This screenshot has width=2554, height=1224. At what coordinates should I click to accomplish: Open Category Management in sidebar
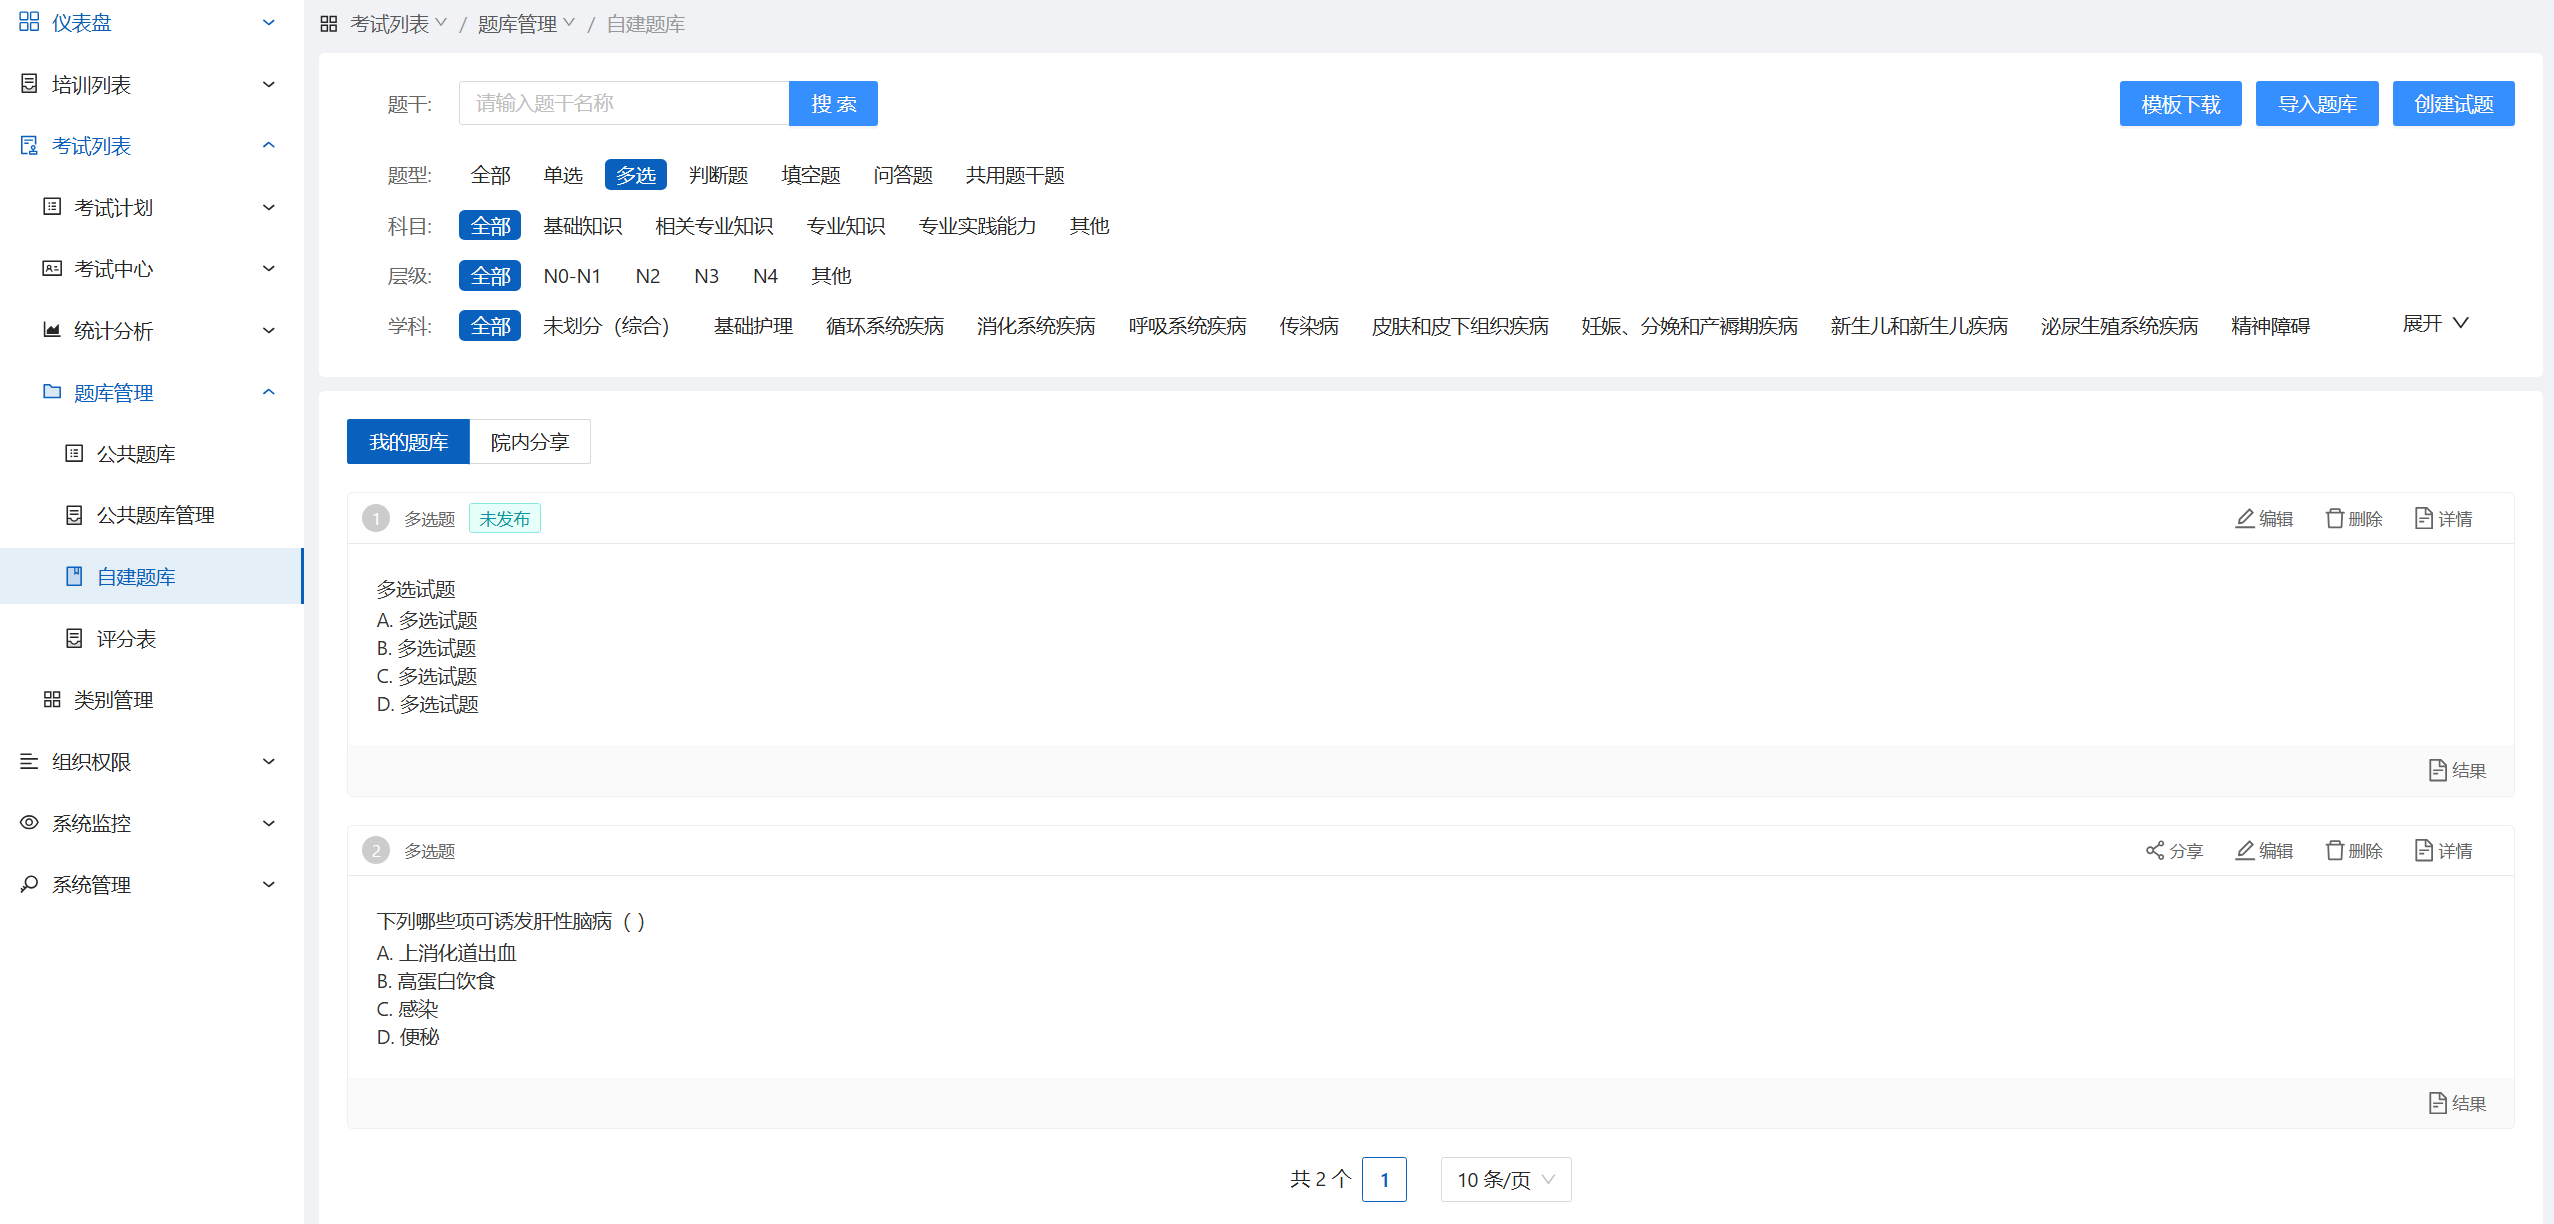(113, 700)
